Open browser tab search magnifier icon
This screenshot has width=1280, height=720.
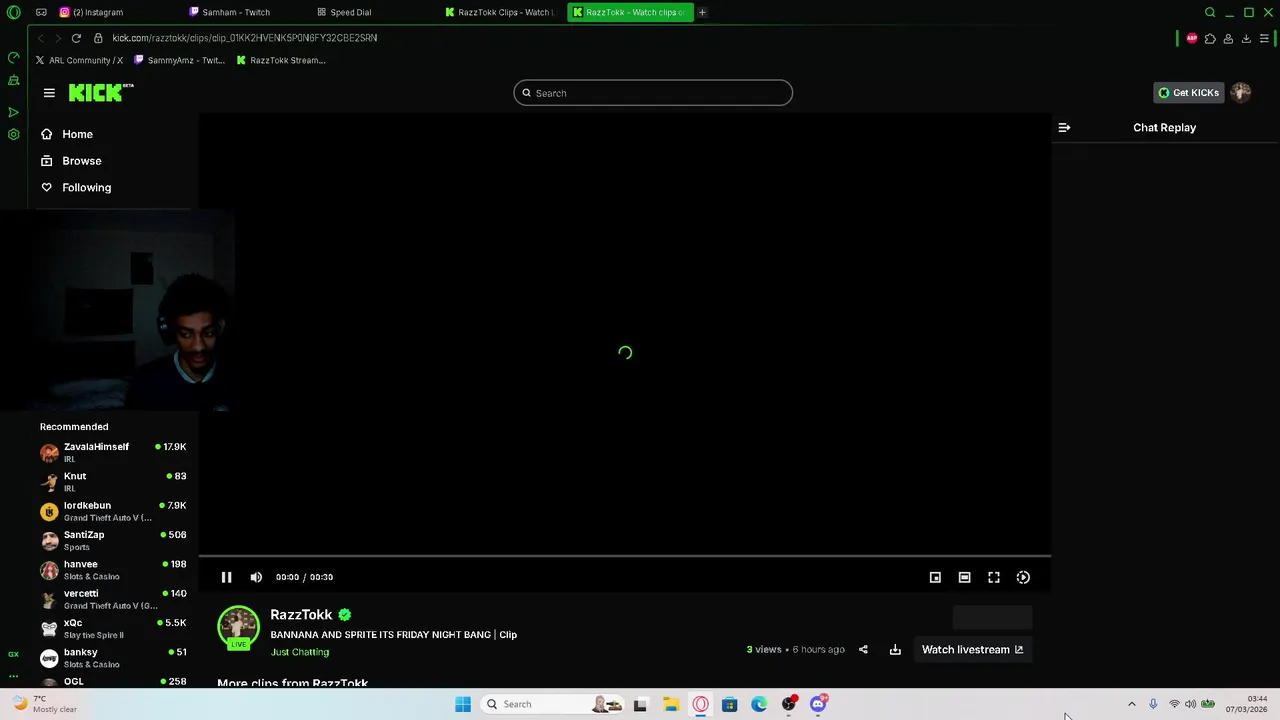point(1210,12)
